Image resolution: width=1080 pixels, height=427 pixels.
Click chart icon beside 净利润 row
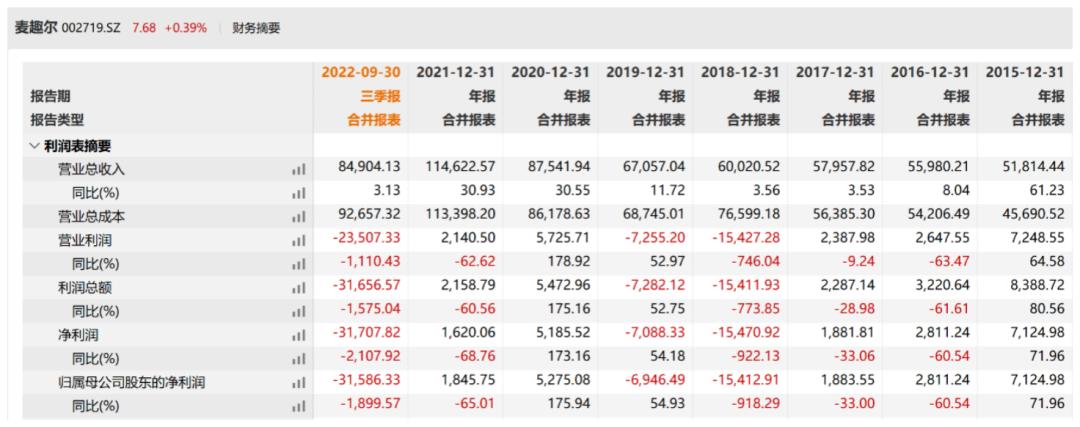(298, 336)
